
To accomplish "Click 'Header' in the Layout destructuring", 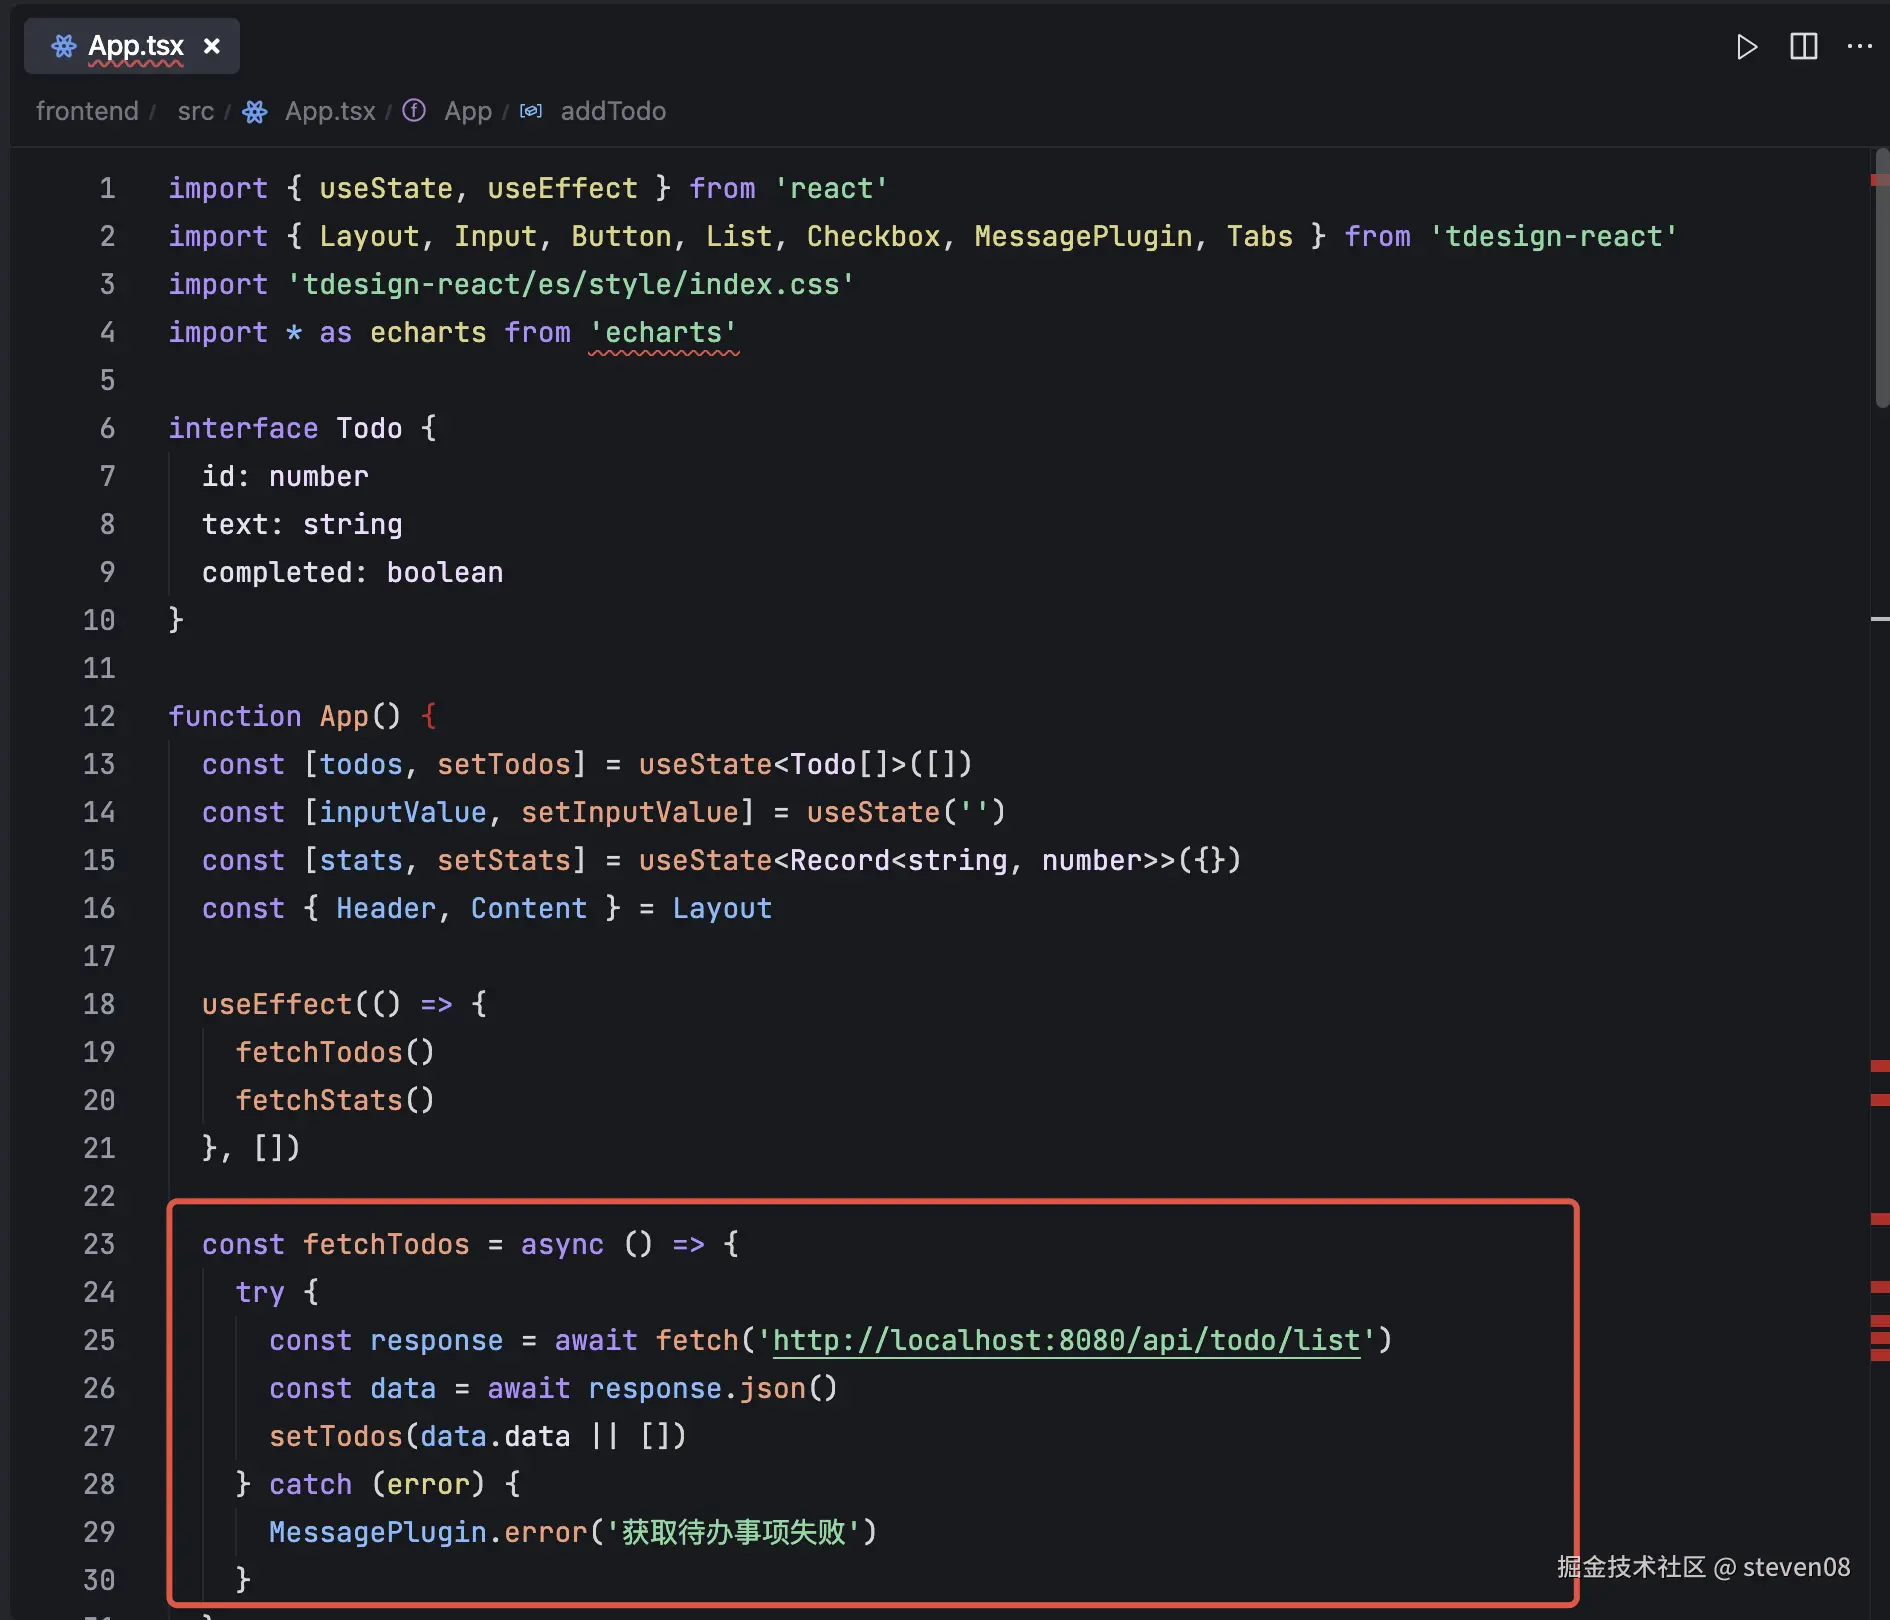I will 386,908.
